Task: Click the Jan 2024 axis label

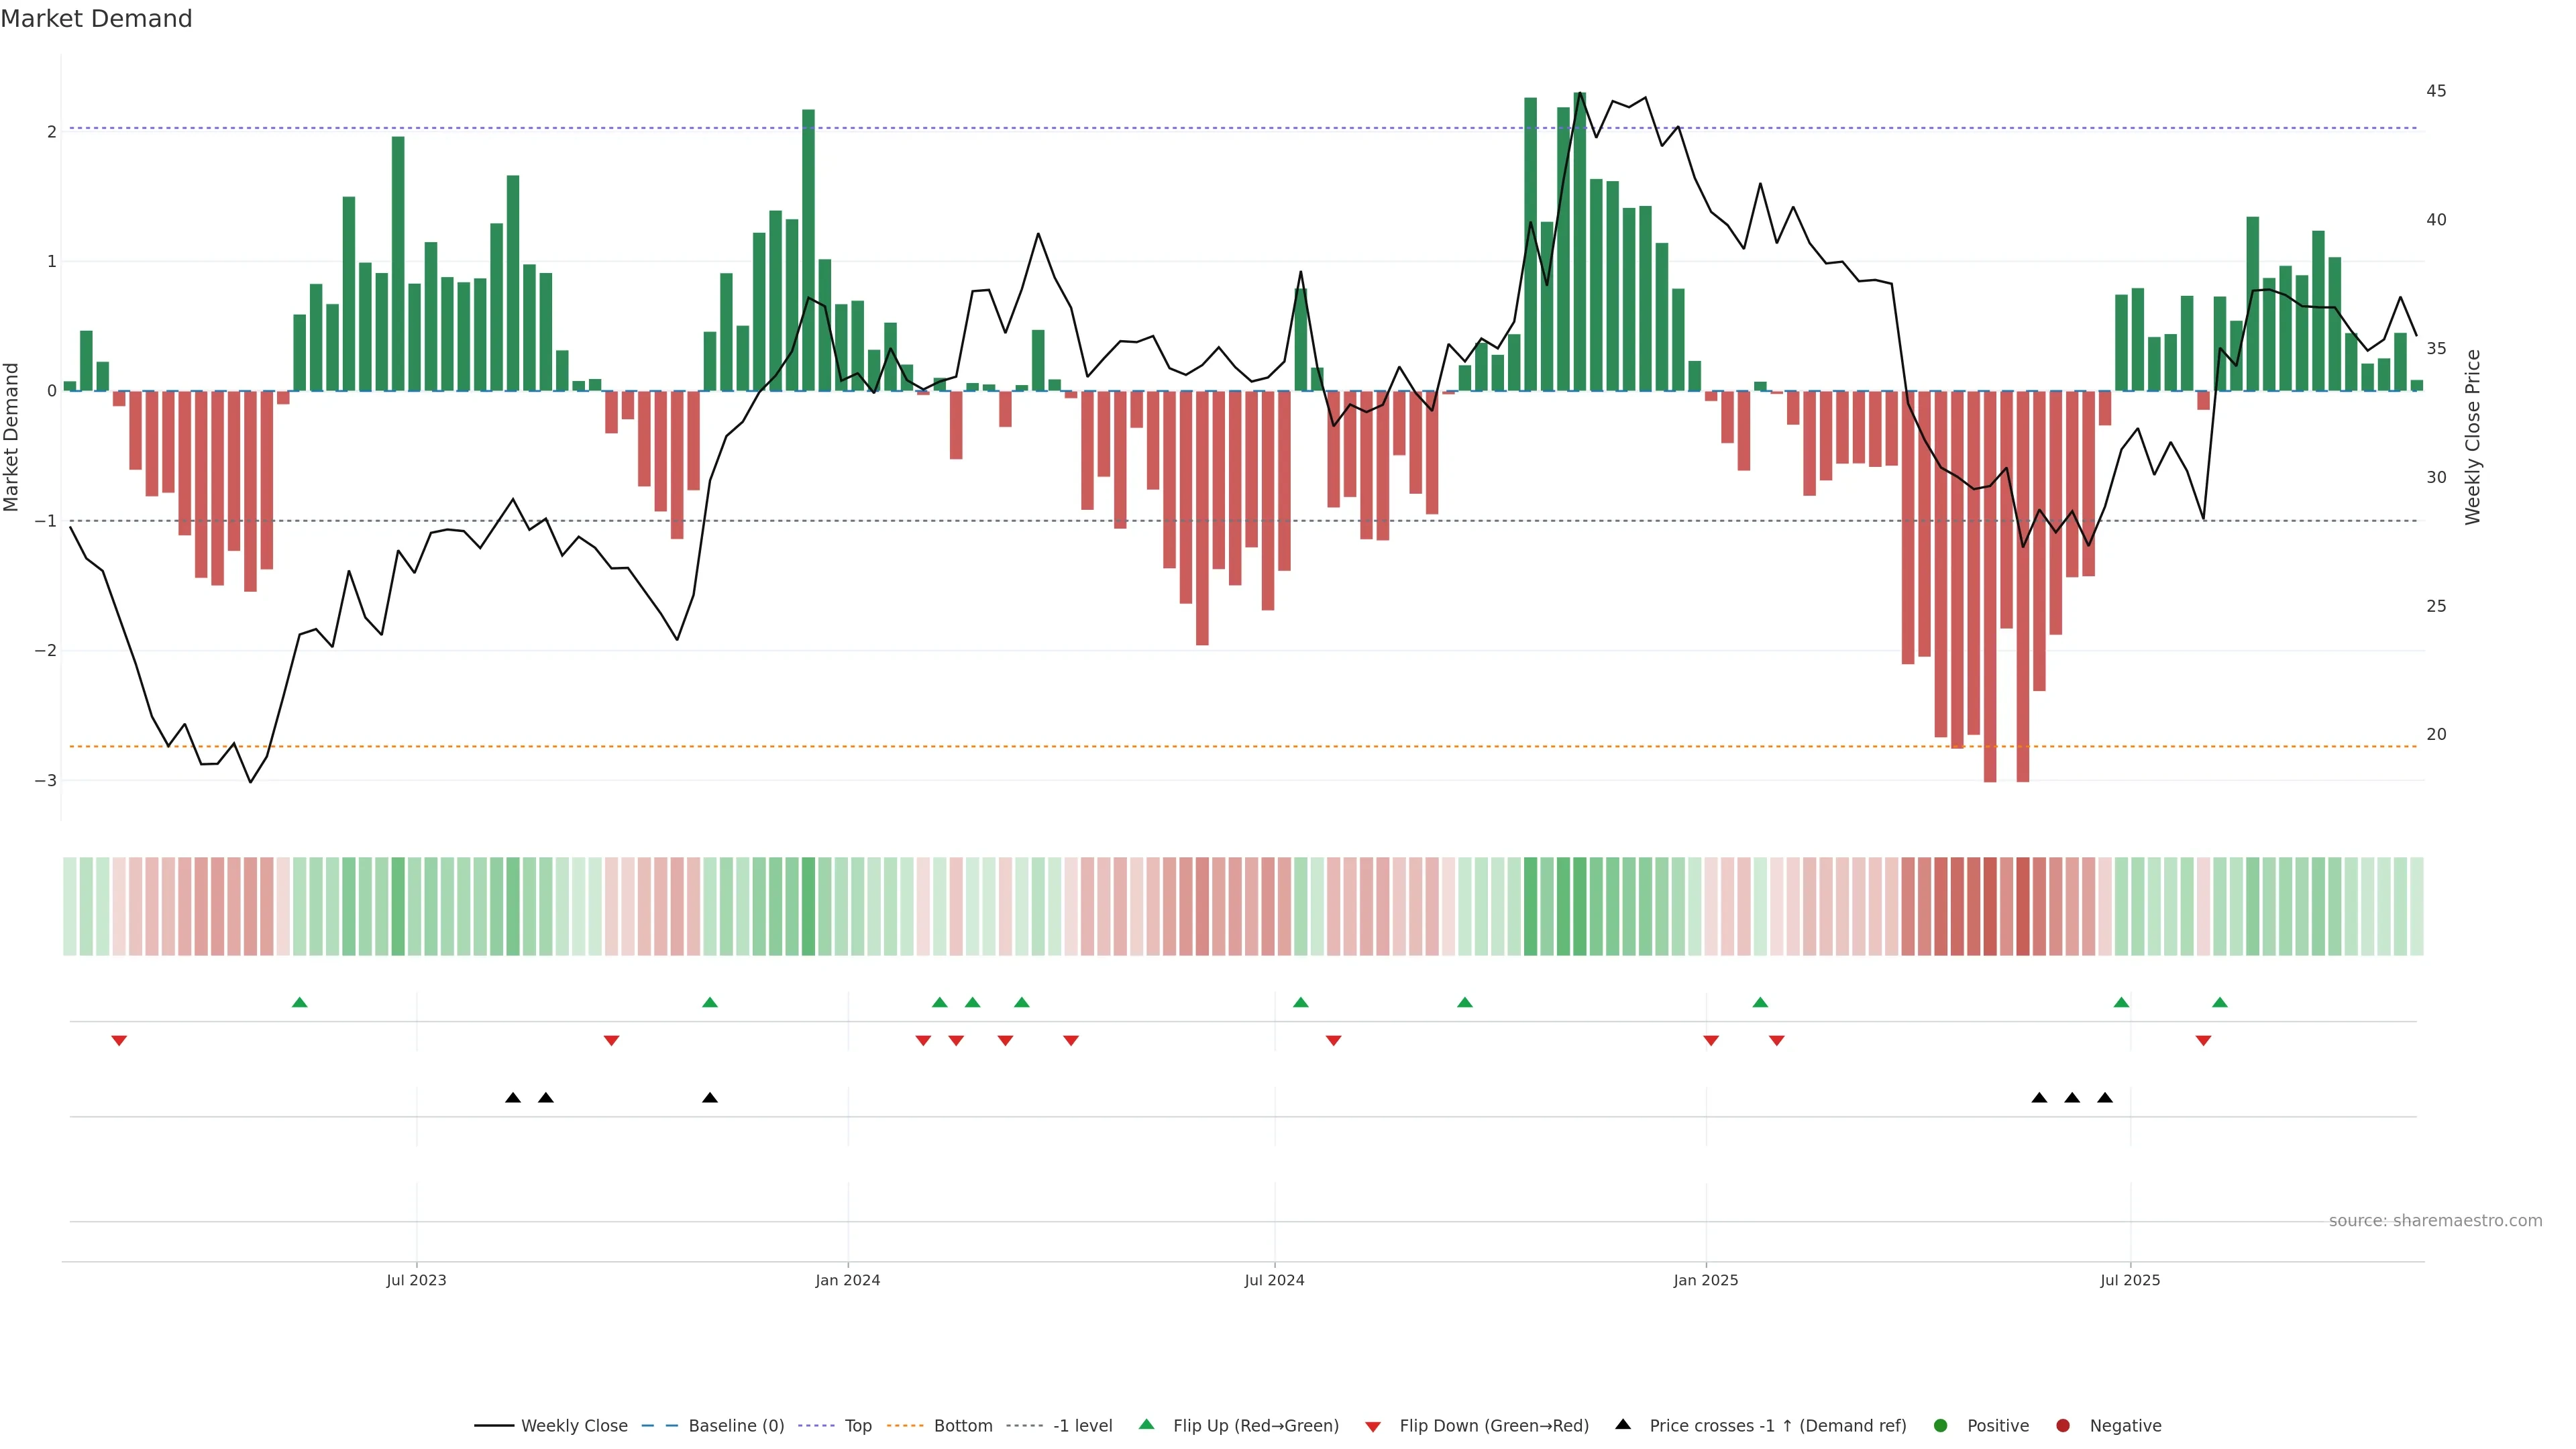Action: click(x=847, y=1280)
